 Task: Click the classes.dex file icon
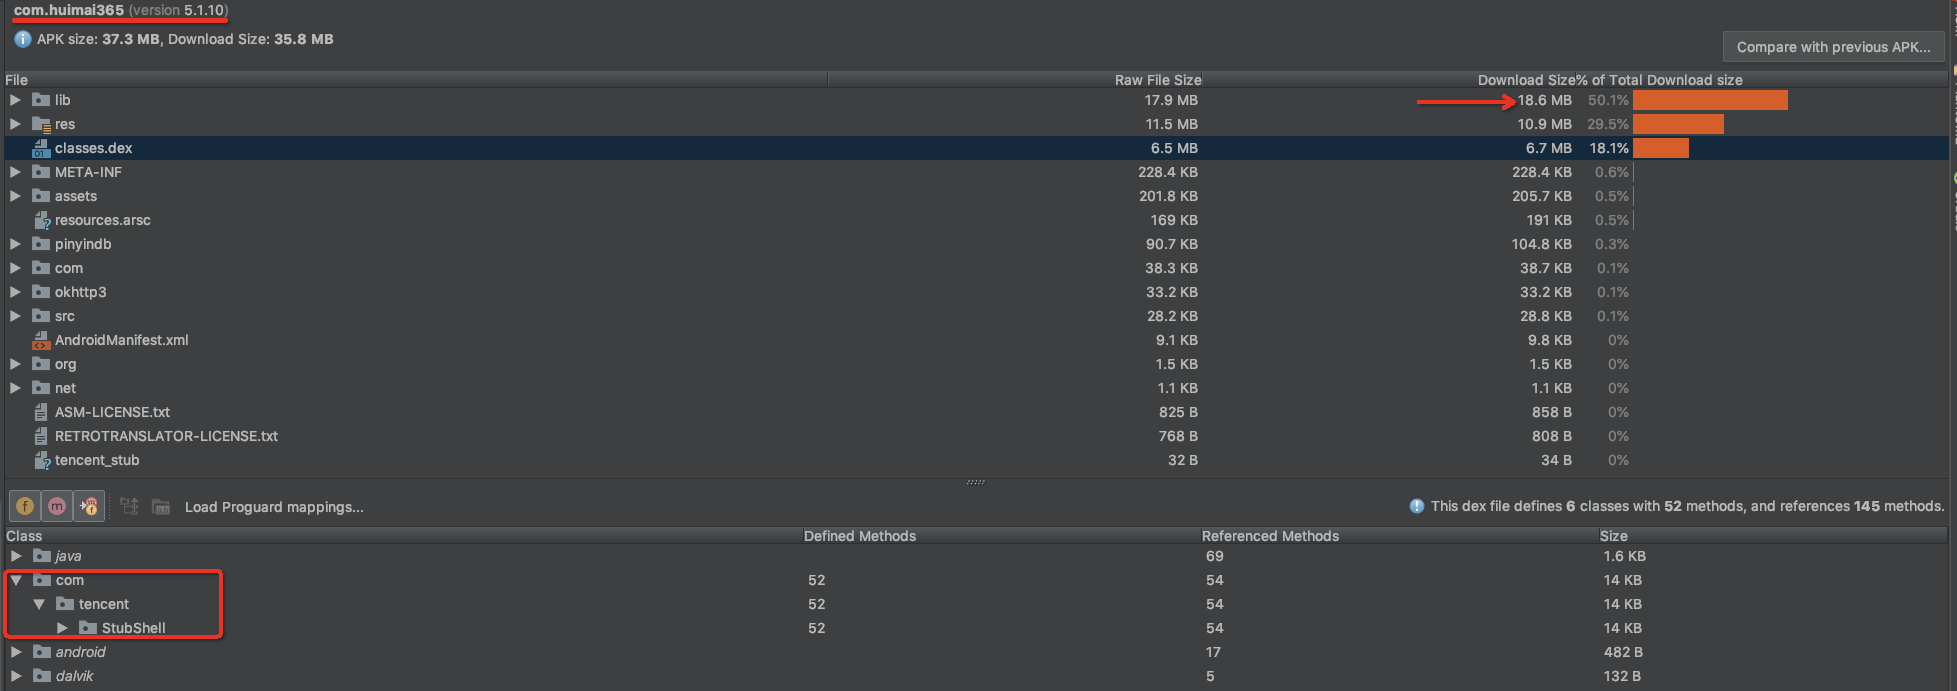pos(41,148)
